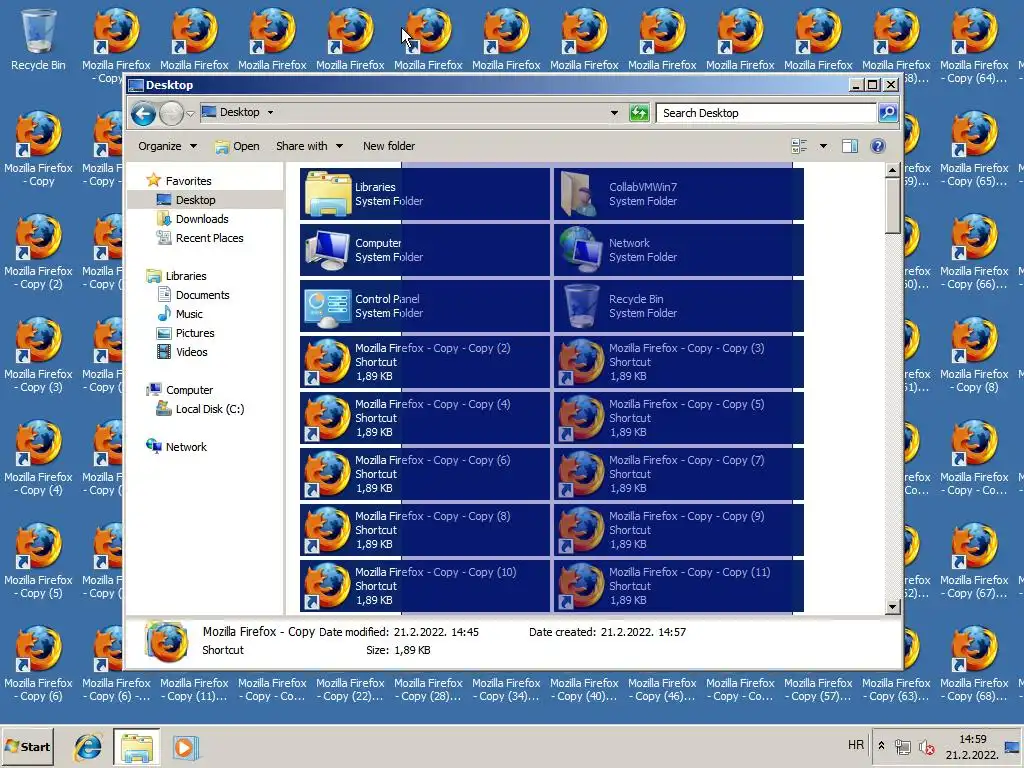Select Mozilla Firefox - Copy - Copy (11) shortcut
The width and height of the screenshot is (1024, 768).
[x=679, y=586]
